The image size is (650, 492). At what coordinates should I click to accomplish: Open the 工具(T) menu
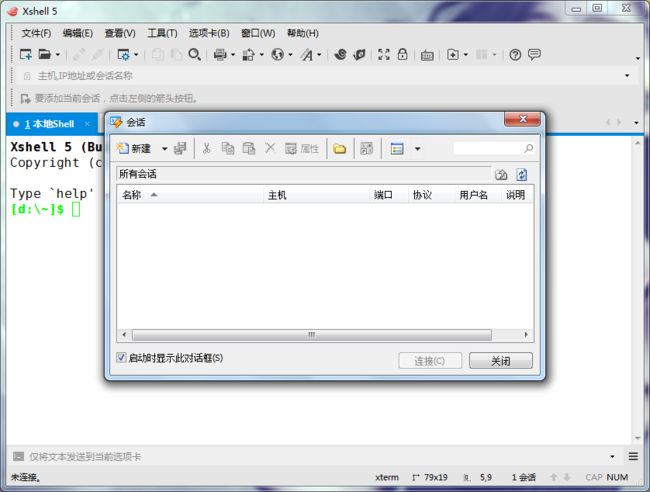pyautogui.click(x=162, y=33)
